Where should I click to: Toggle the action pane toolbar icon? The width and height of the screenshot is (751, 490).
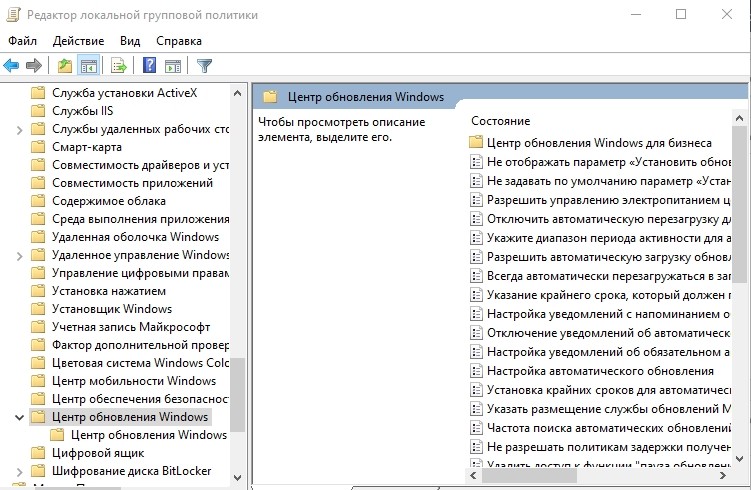click(x=172, y=65)
